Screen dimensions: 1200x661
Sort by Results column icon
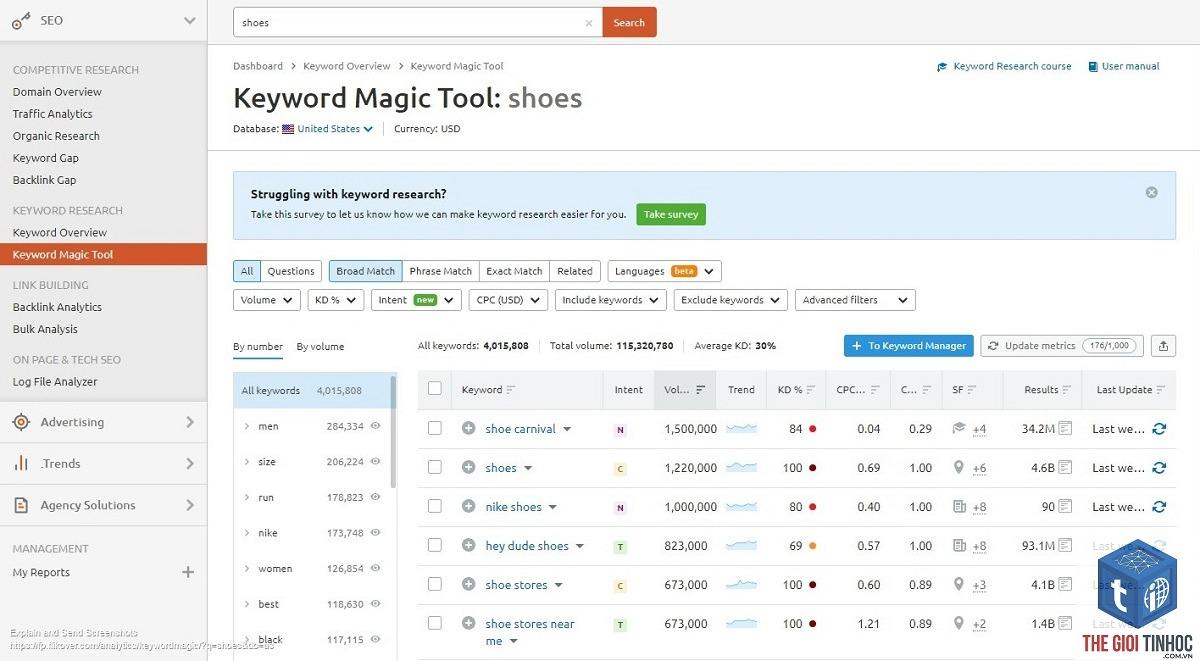click(1068, 390)
